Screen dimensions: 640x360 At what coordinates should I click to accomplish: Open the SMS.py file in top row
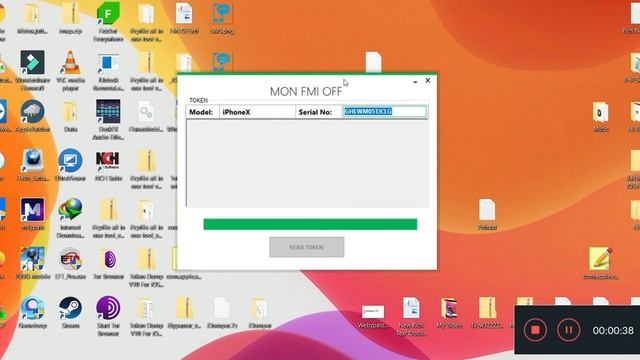(222, 18)
